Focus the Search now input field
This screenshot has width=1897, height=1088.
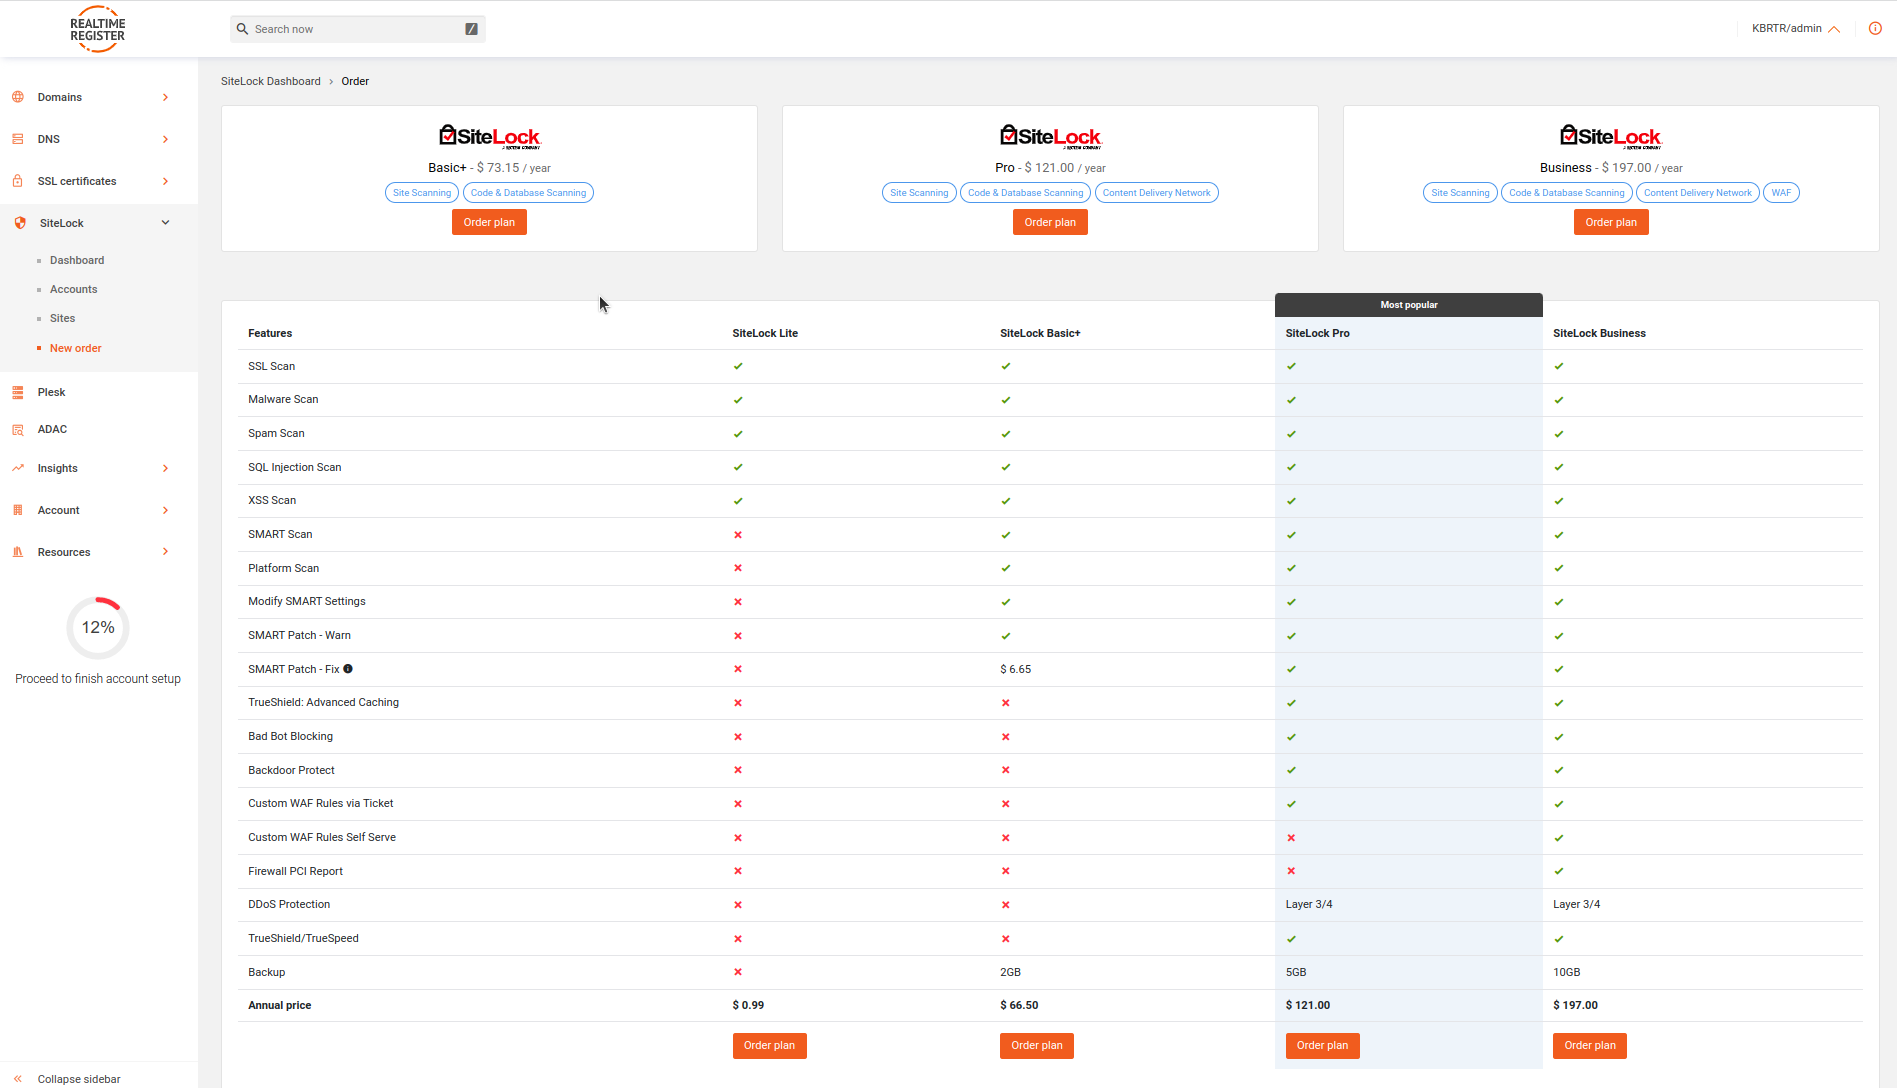[x=358, y=29]
